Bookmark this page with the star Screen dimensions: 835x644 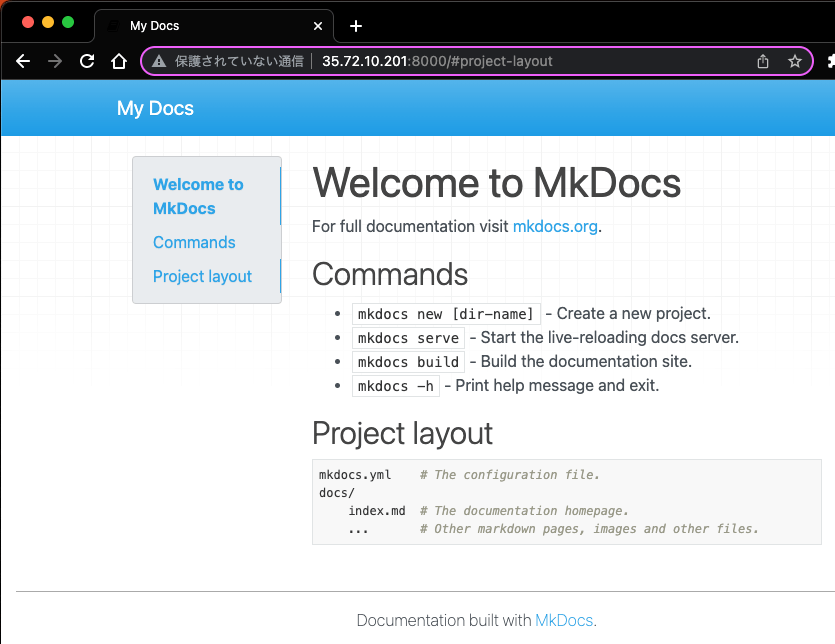[795, 61]
